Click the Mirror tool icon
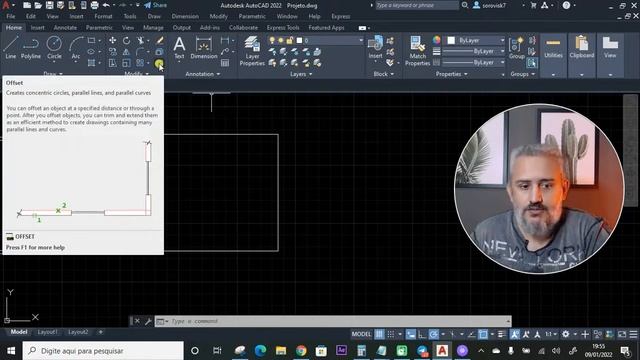 127,52
